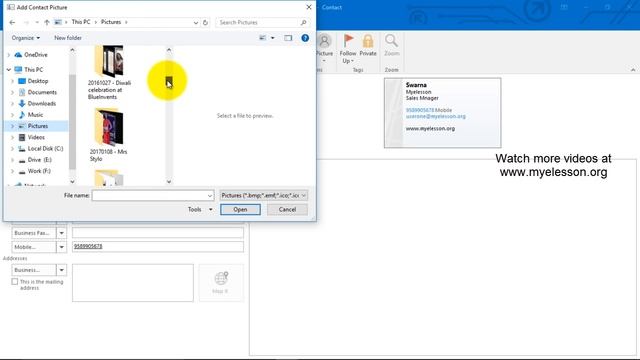This screenshot has height=360, width=640.
Task: Click the Open button
Action: (240, 209)
